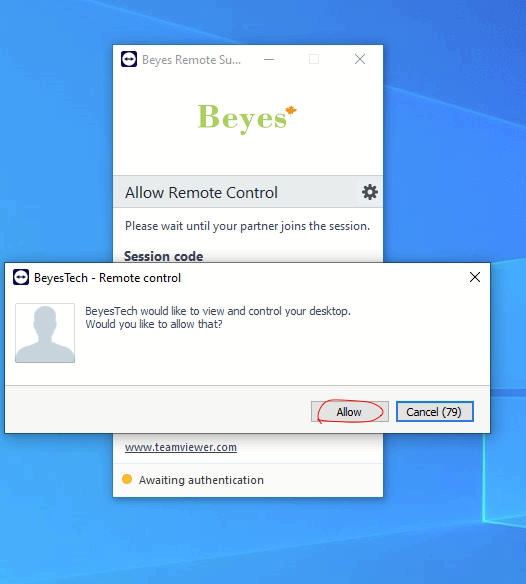Click the Allow Remote Control header
Screen dimensions: 526x584
click(201, 193)
